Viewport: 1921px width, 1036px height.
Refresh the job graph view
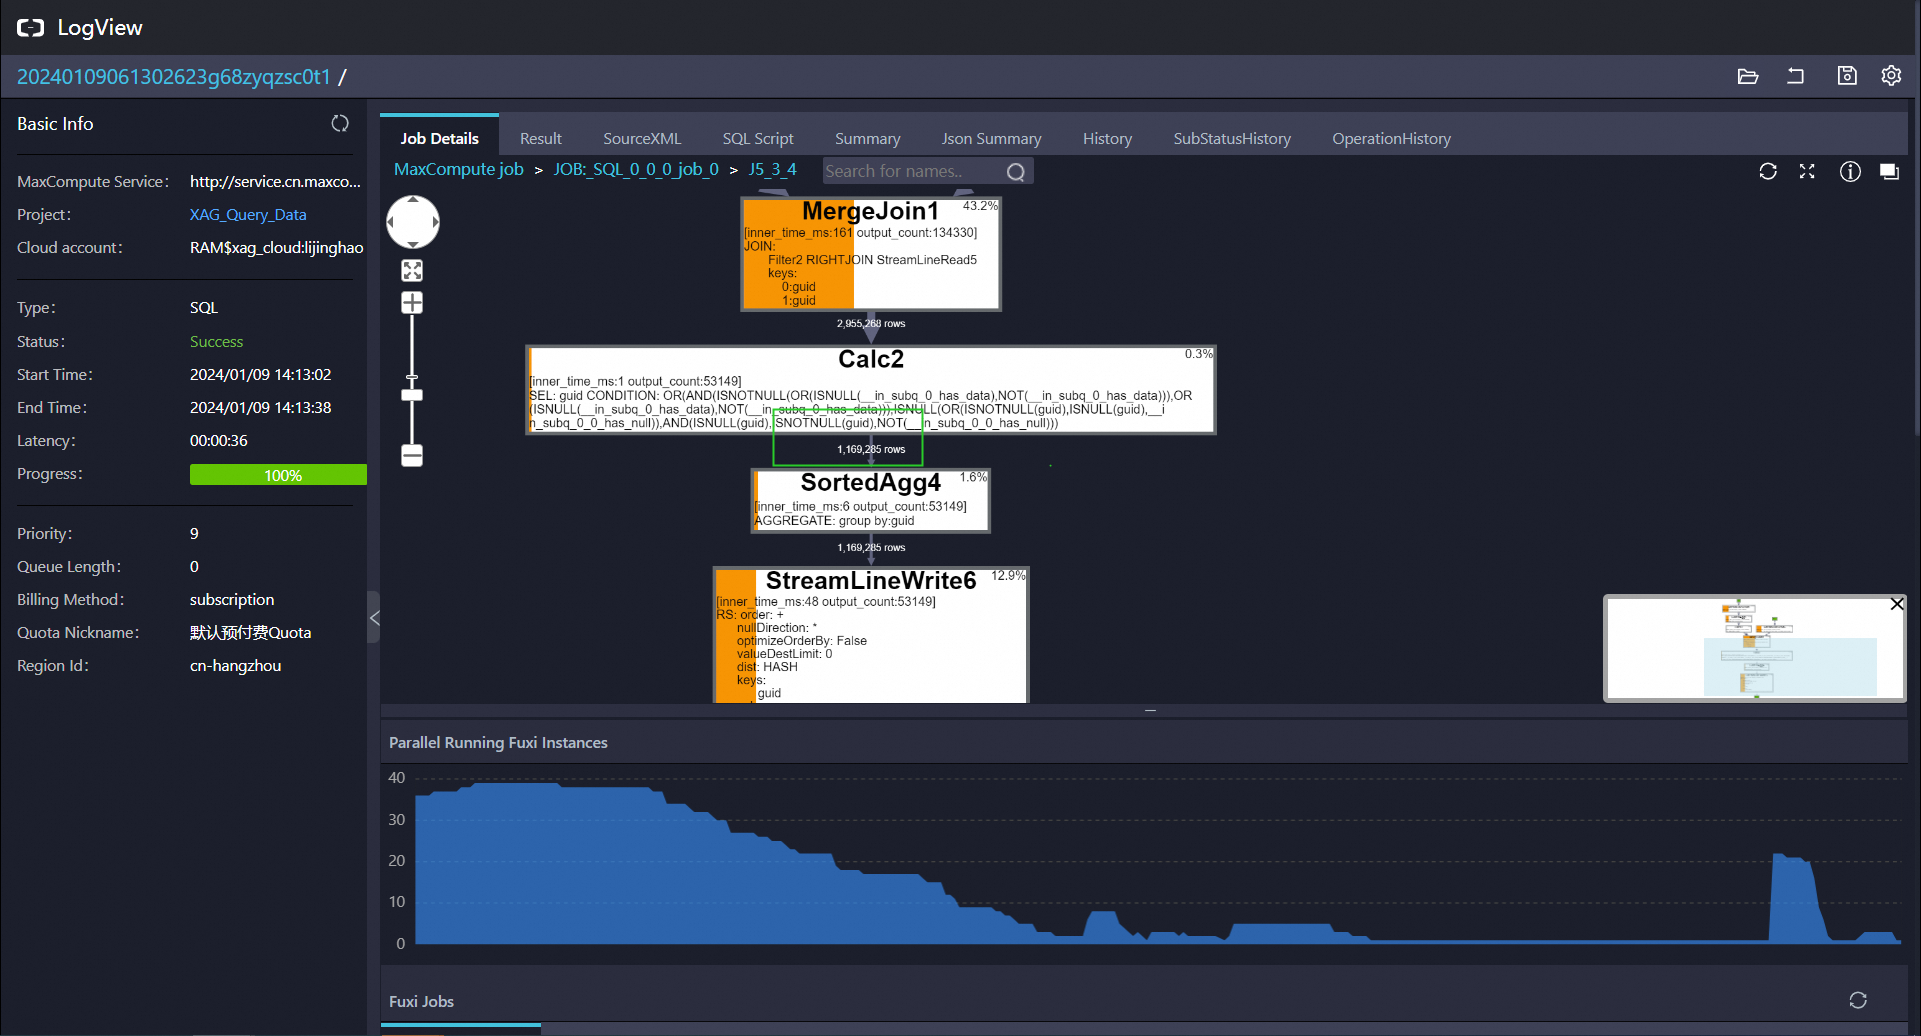point(1768,171)
